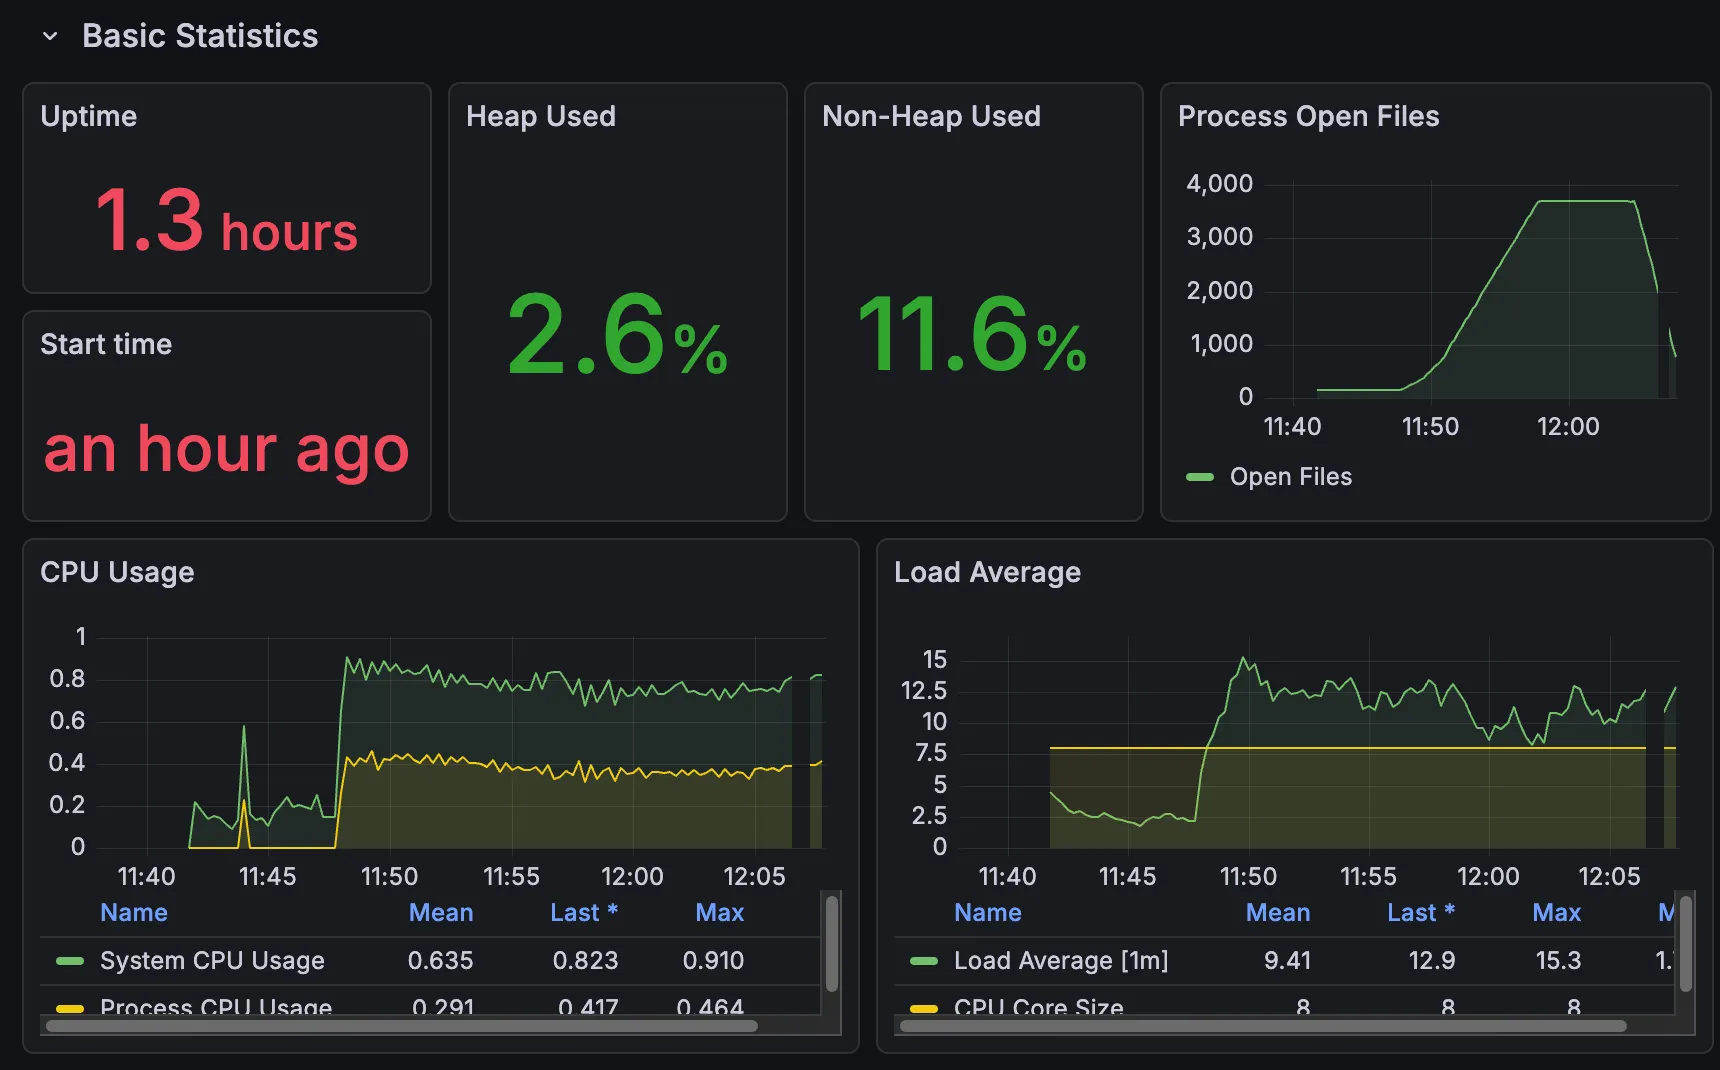Open the Heap Used panel title menu
Image resolution: width=1720 pixels, height=1070 pixels.
point(540,116)
